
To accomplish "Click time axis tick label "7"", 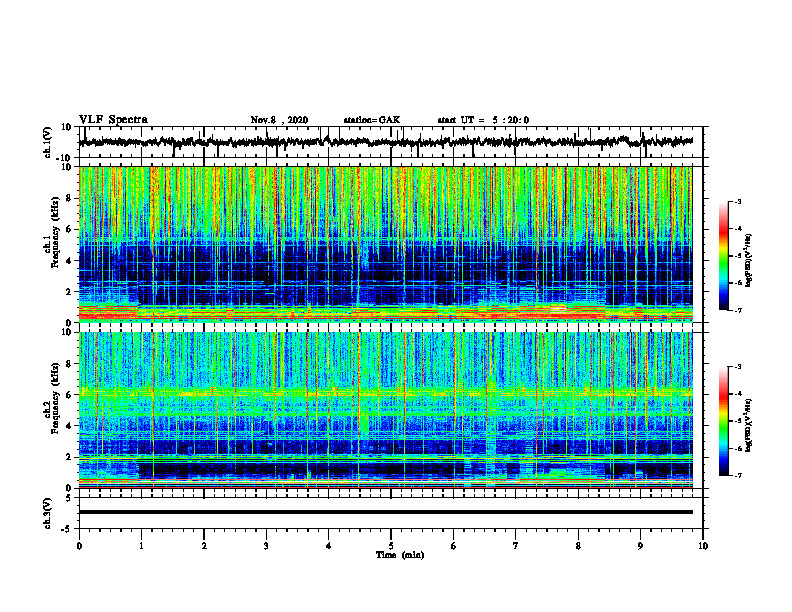I will tap(516, 546).
